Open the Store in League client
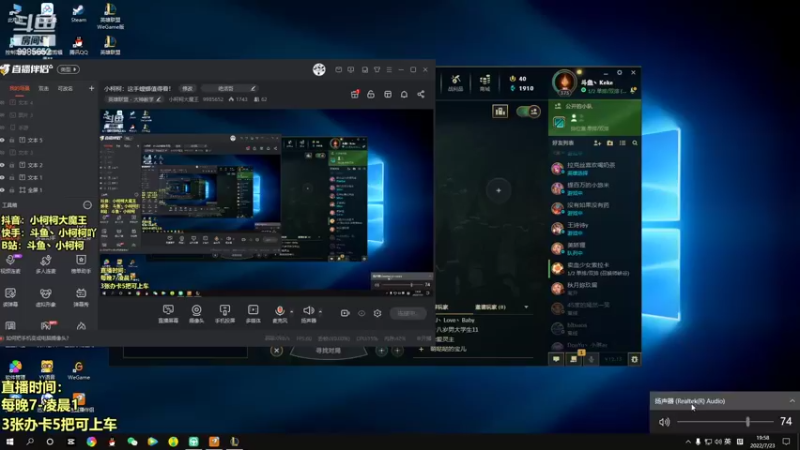Image resolution: width=800 pixels, height=450 pixels. (x=485, y=82)
